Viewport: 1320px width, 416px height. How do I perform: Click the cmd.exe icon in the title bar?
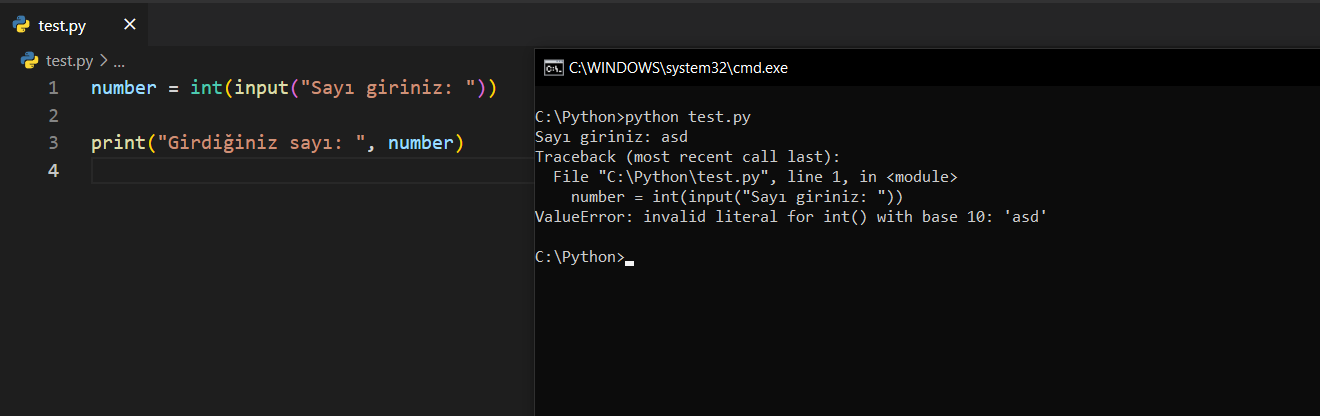point(551,68)
